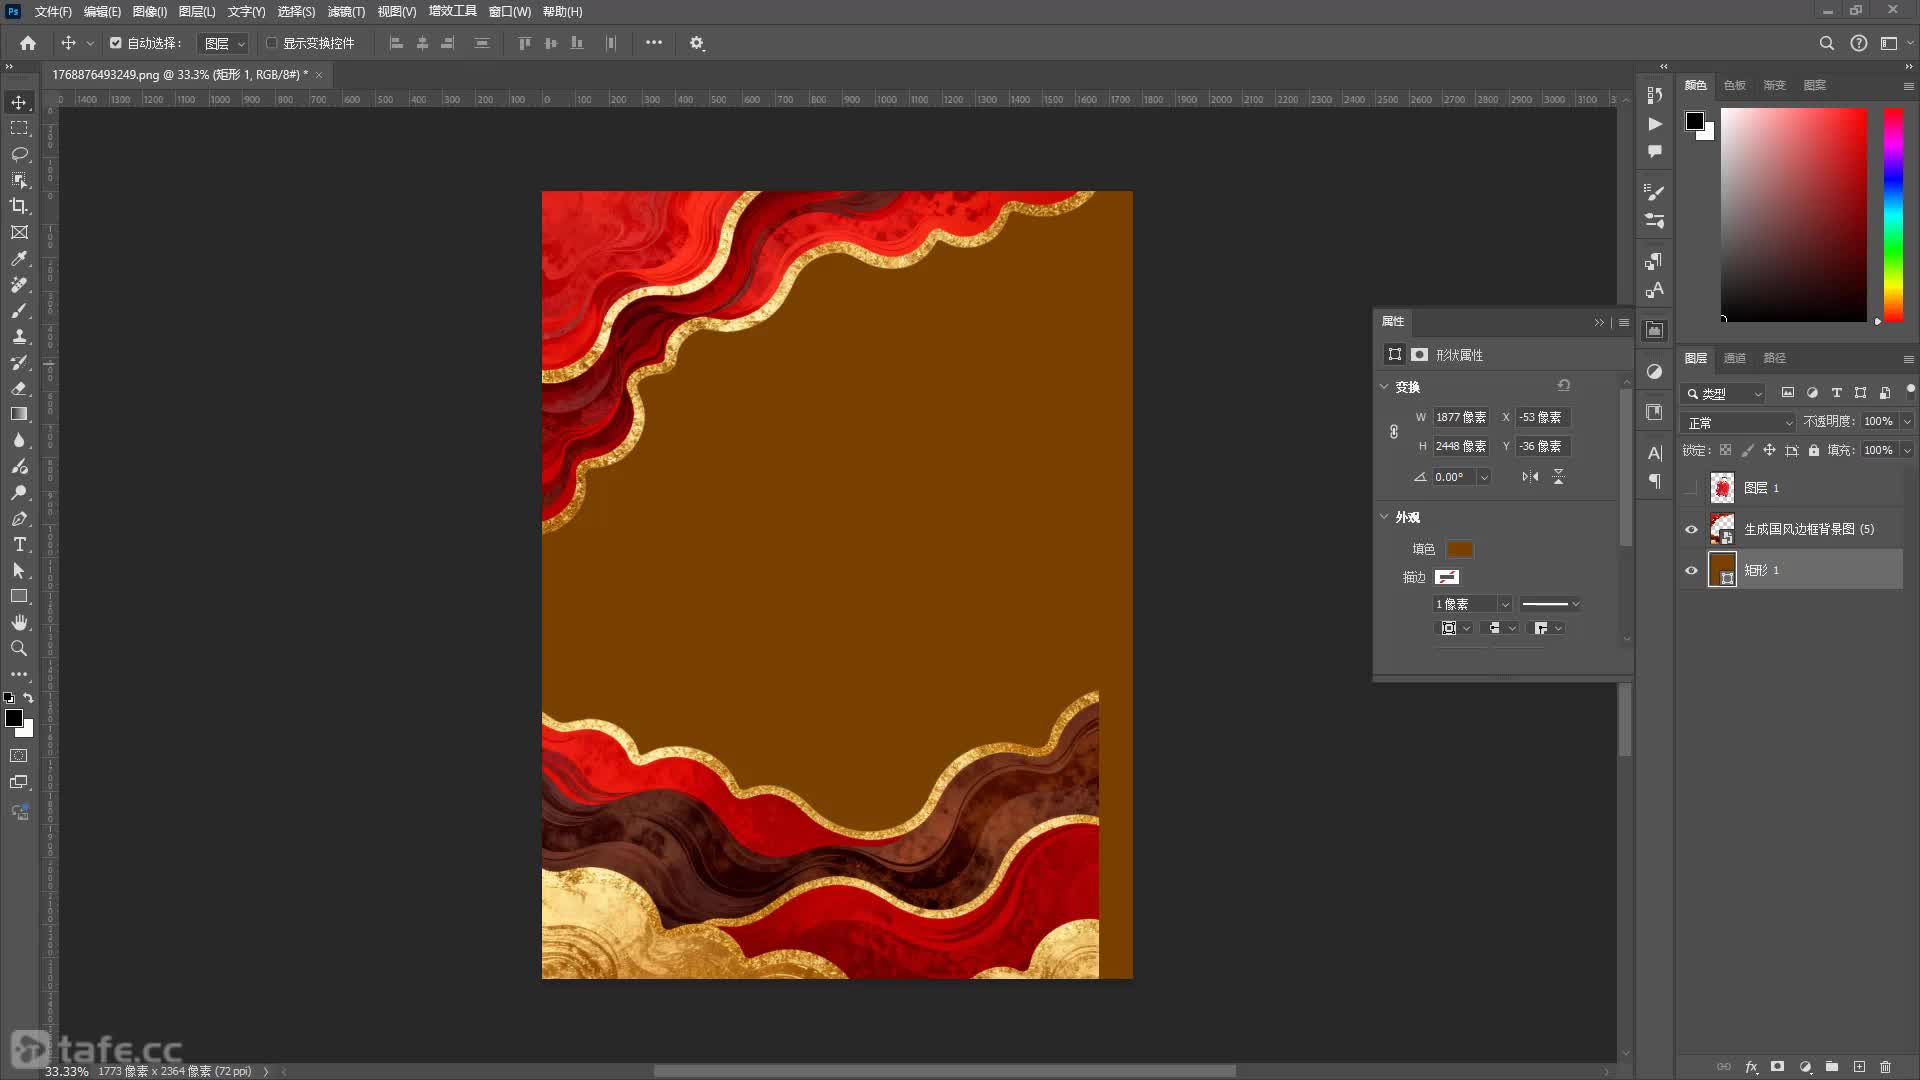
Task: Select the Horizontal Type tool
Action: [19, 544]
